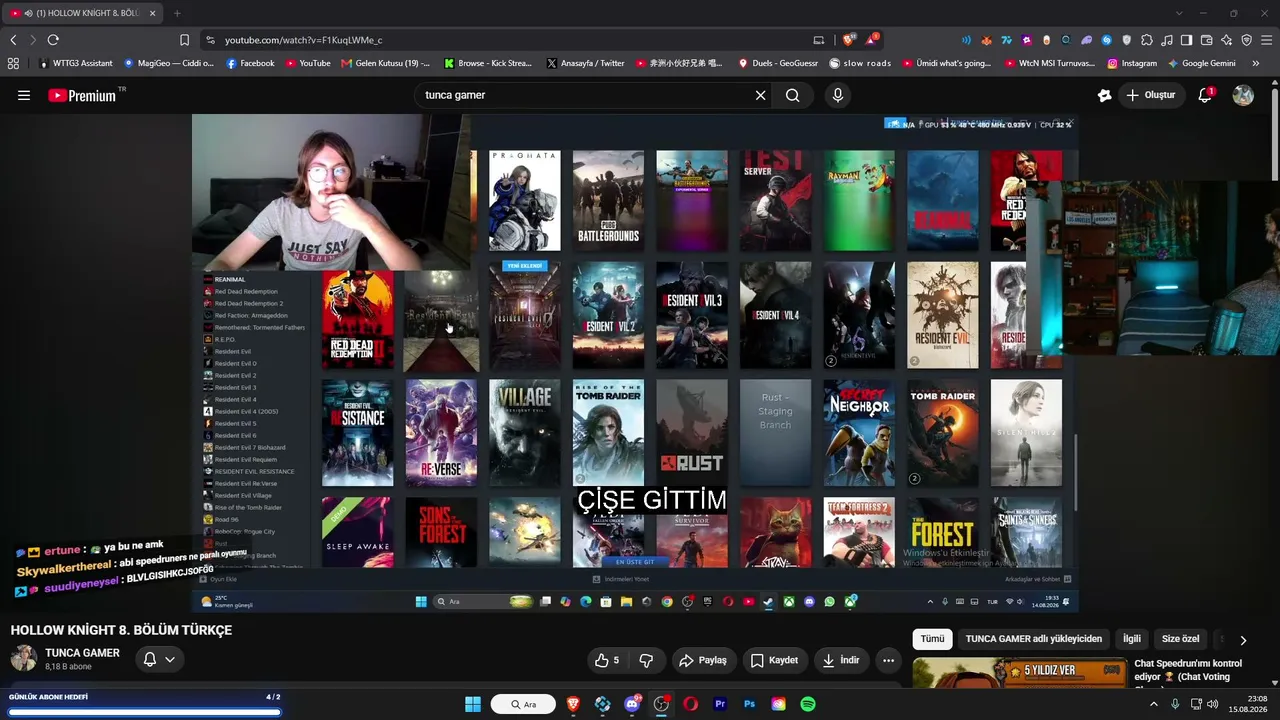Save the video with Kaydet
1280x720 pixels.
774,660
